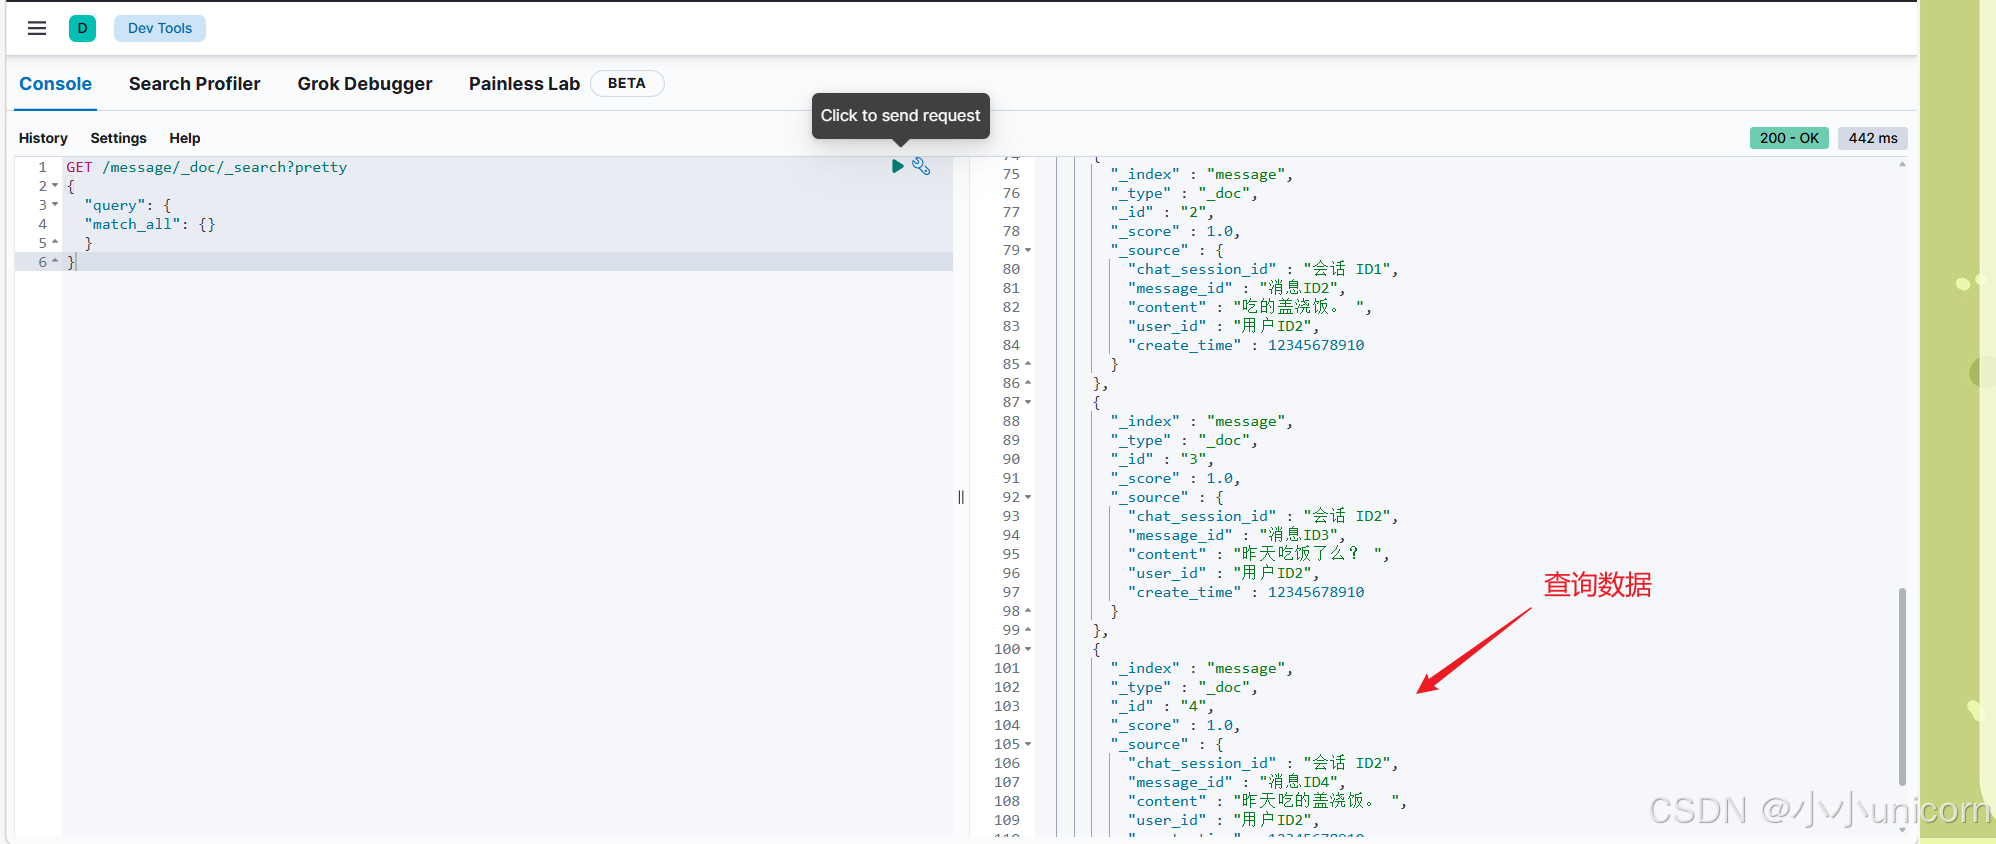
Task: Collapse hit object fold at line 100
Action: [x=1028, y=649]
